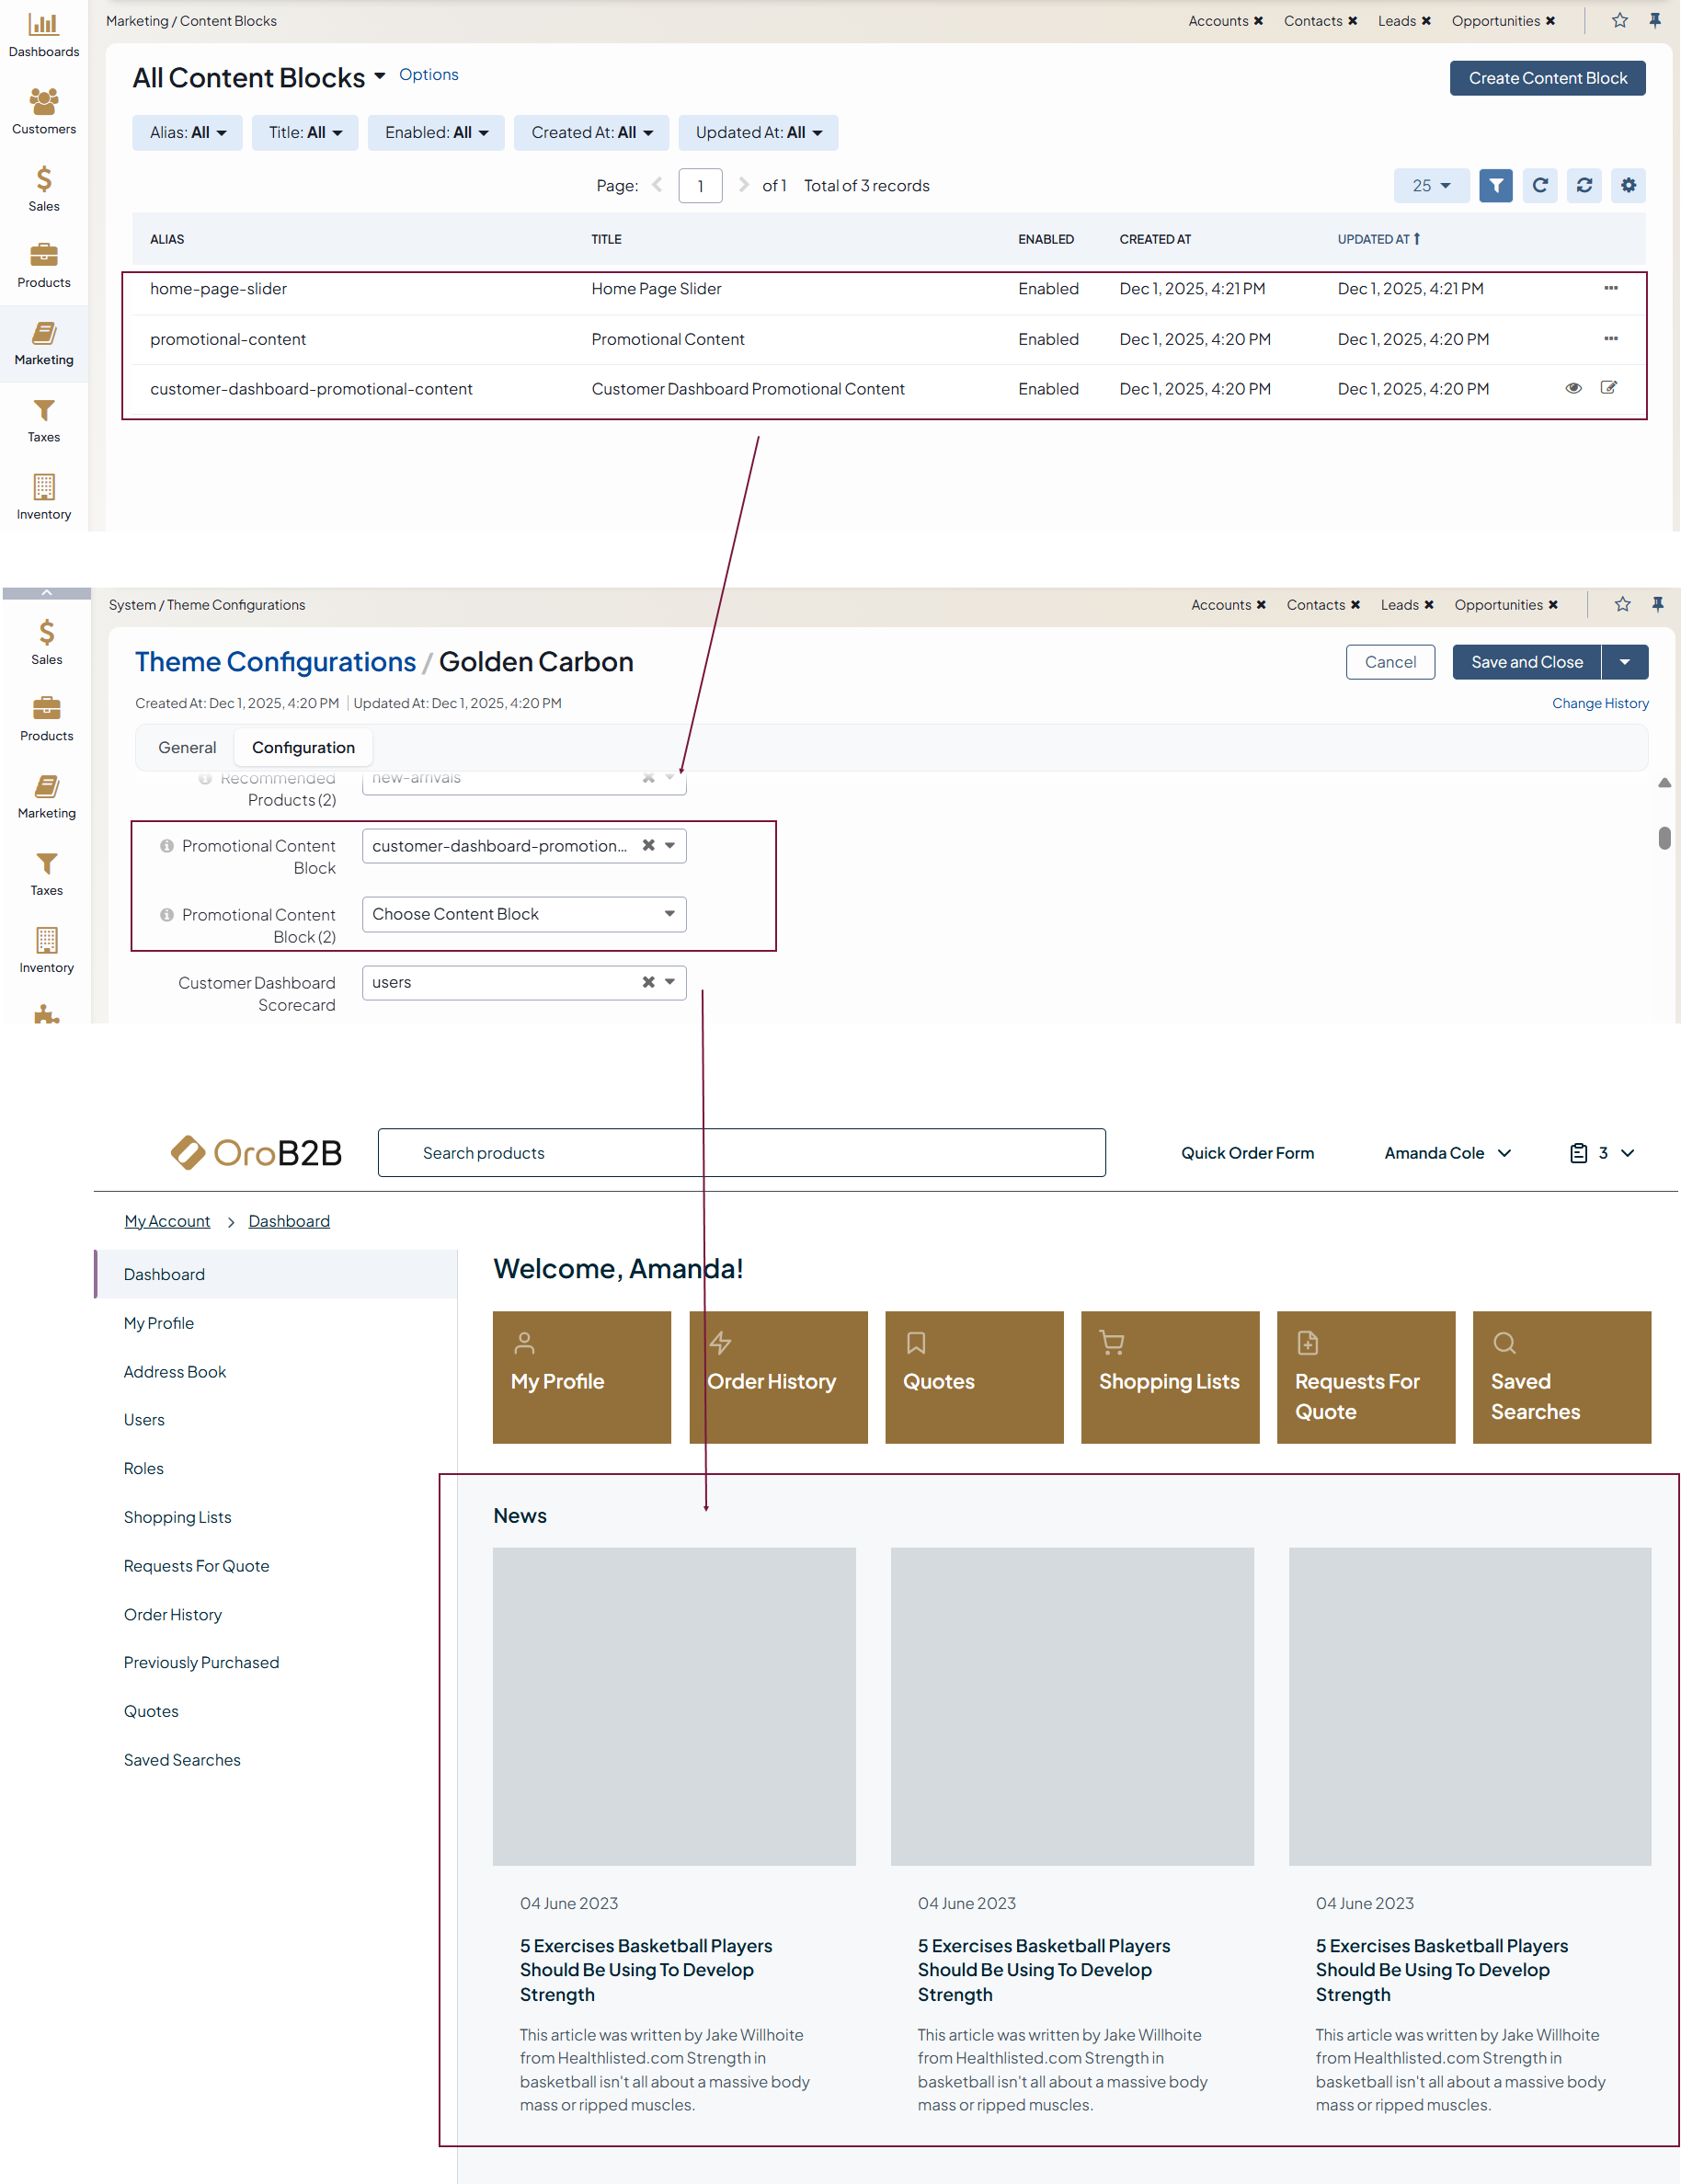The image size is (1681, 2184).
Task: Expand the Enabled: All filter dropdown
Action: (x=436, y=133)
